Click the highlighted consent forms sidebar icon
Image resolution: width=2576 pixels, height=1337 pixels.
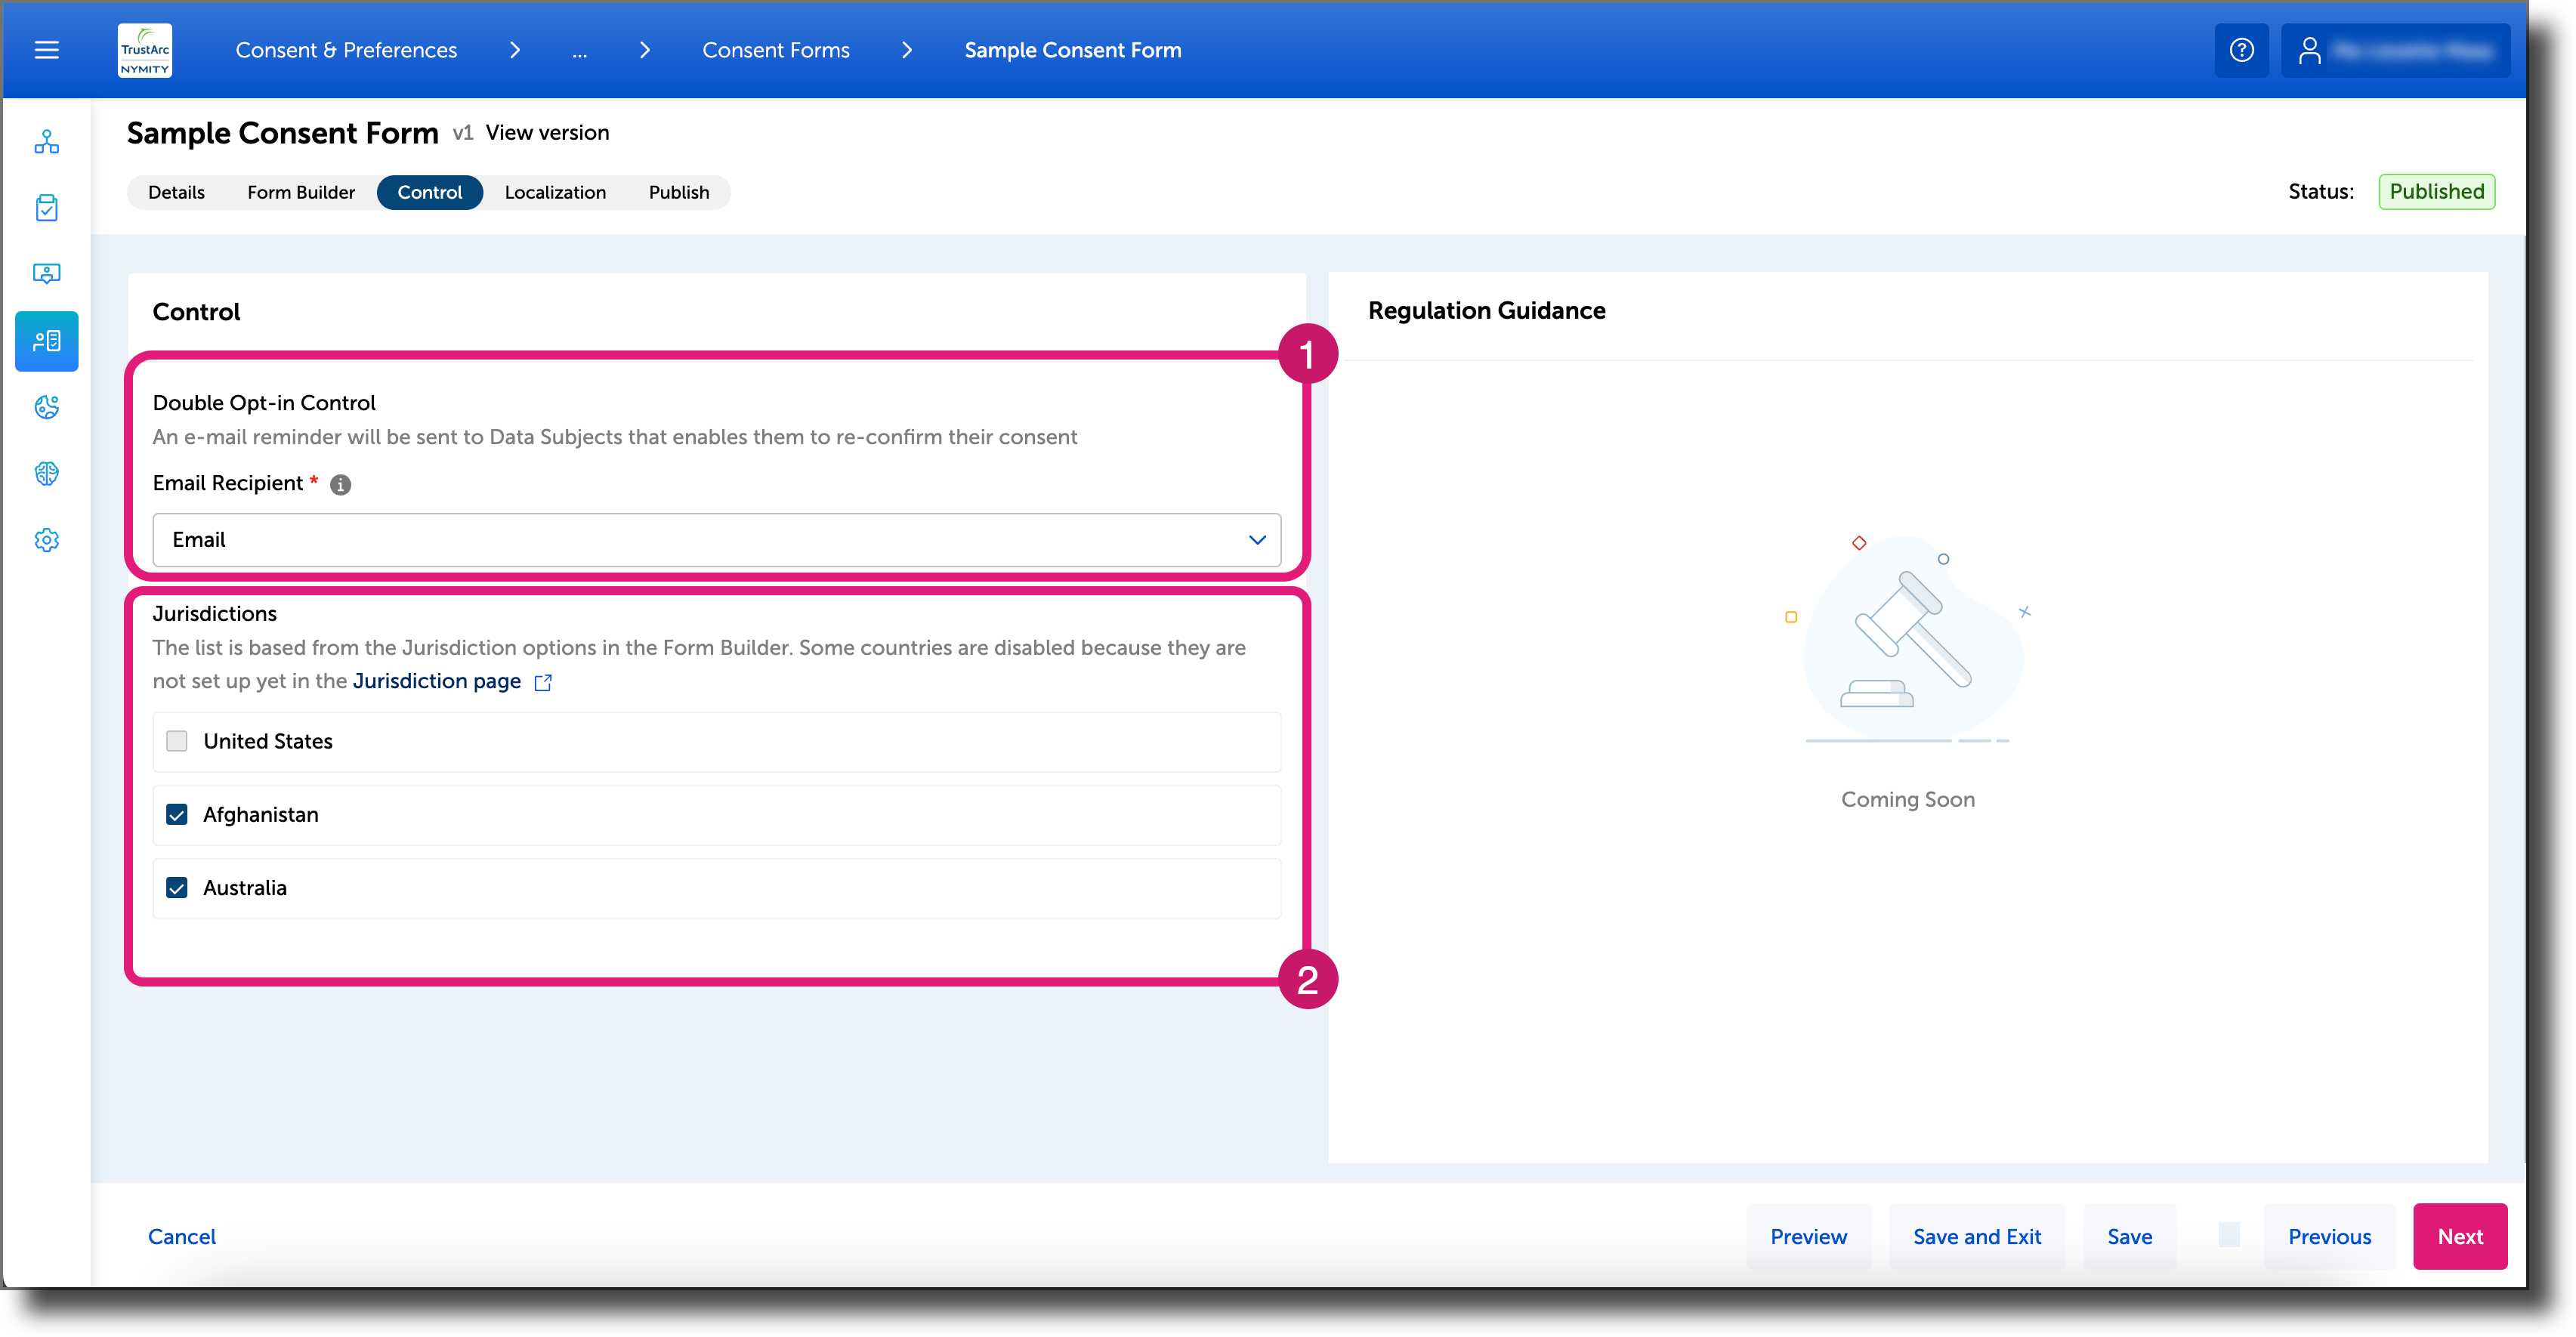click(x=46, y=341)
